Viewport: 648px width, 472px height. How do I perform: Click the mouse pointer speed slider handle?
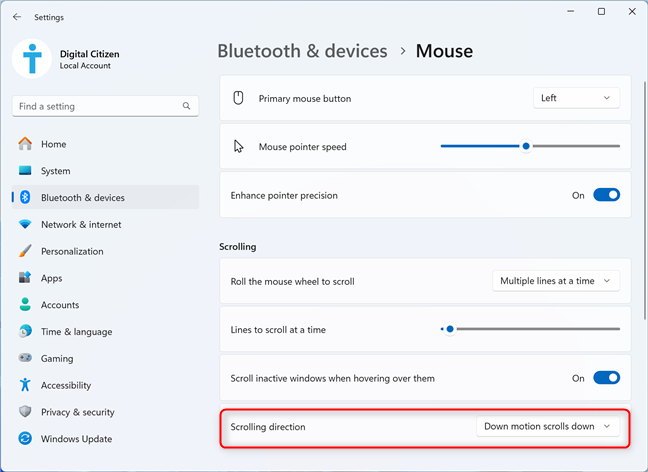[x=526, y=146]
